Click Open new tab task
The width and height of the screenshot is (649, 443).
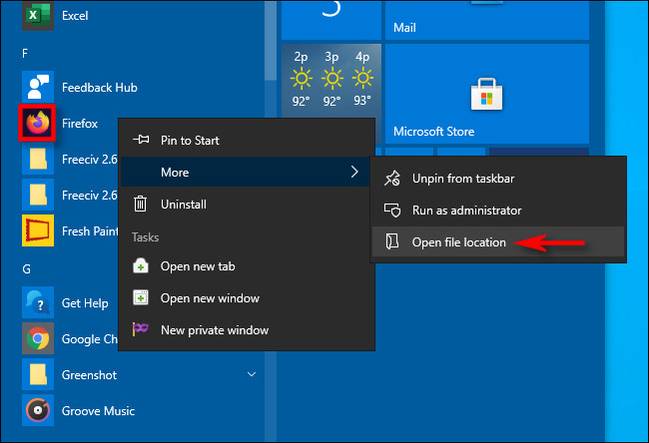(x=197, y=266)
